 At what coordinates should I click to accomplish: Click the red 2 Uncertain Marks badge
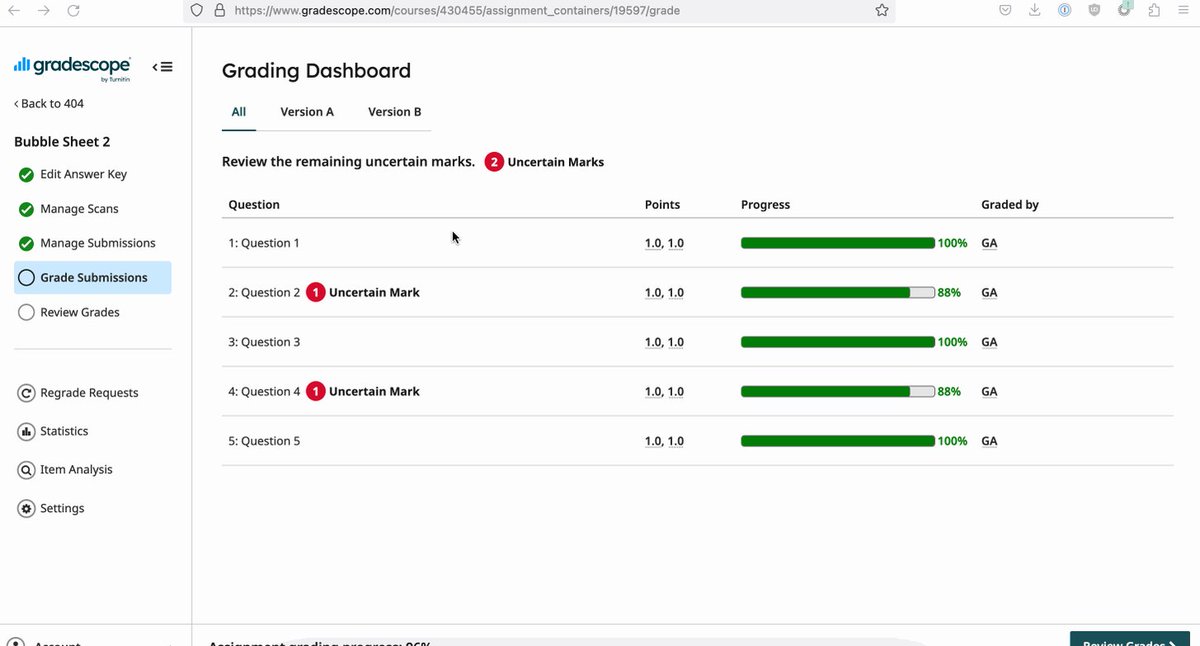494,162
